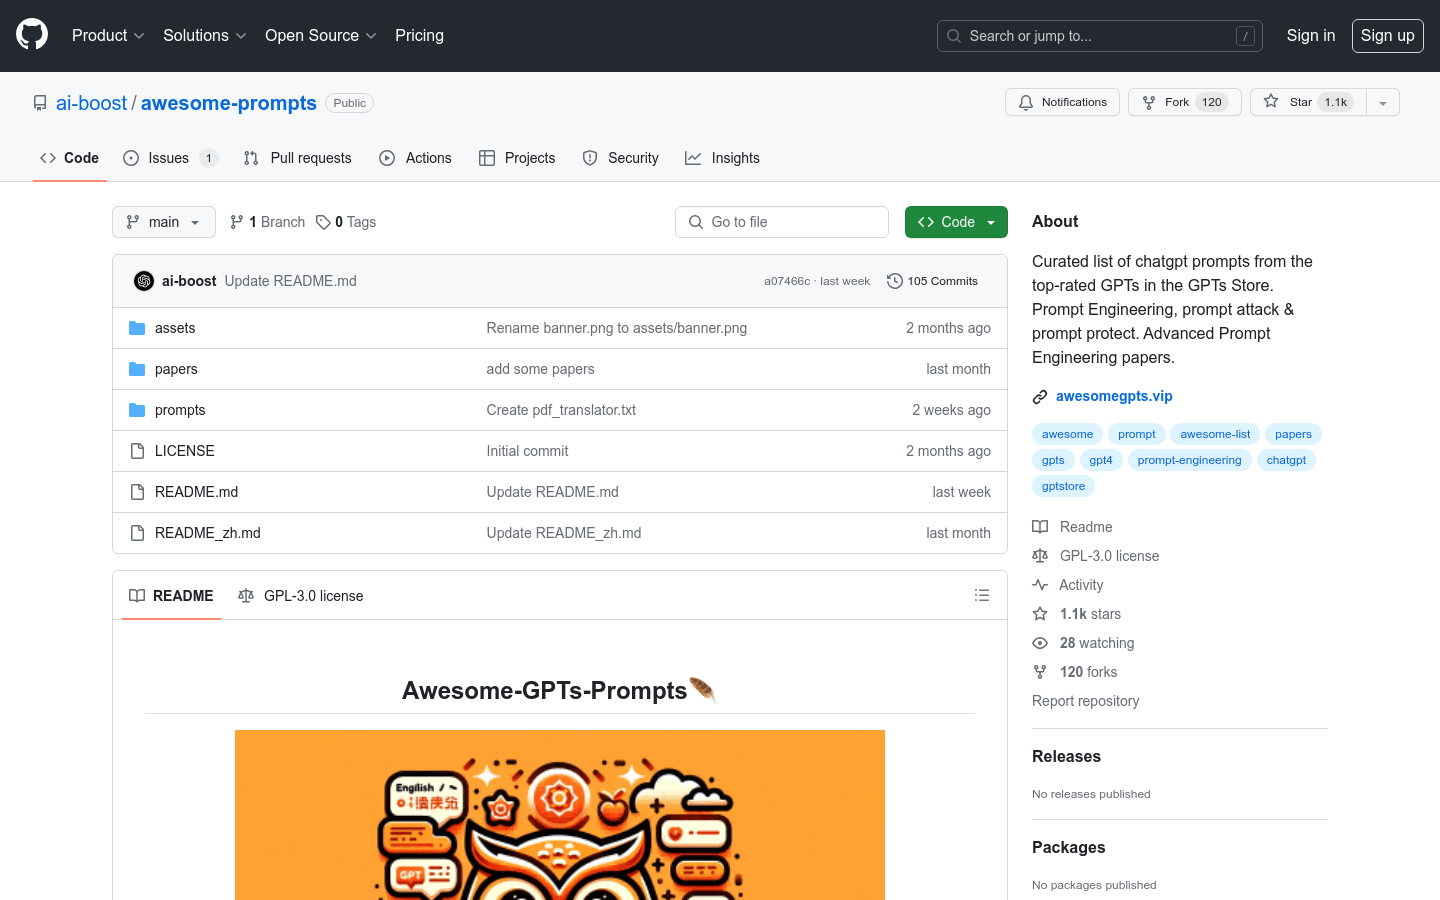Image resolution: width=1440 pixels, height=900 pixels.
Task: View the 0 Tags list
Action: pos(346,222)
